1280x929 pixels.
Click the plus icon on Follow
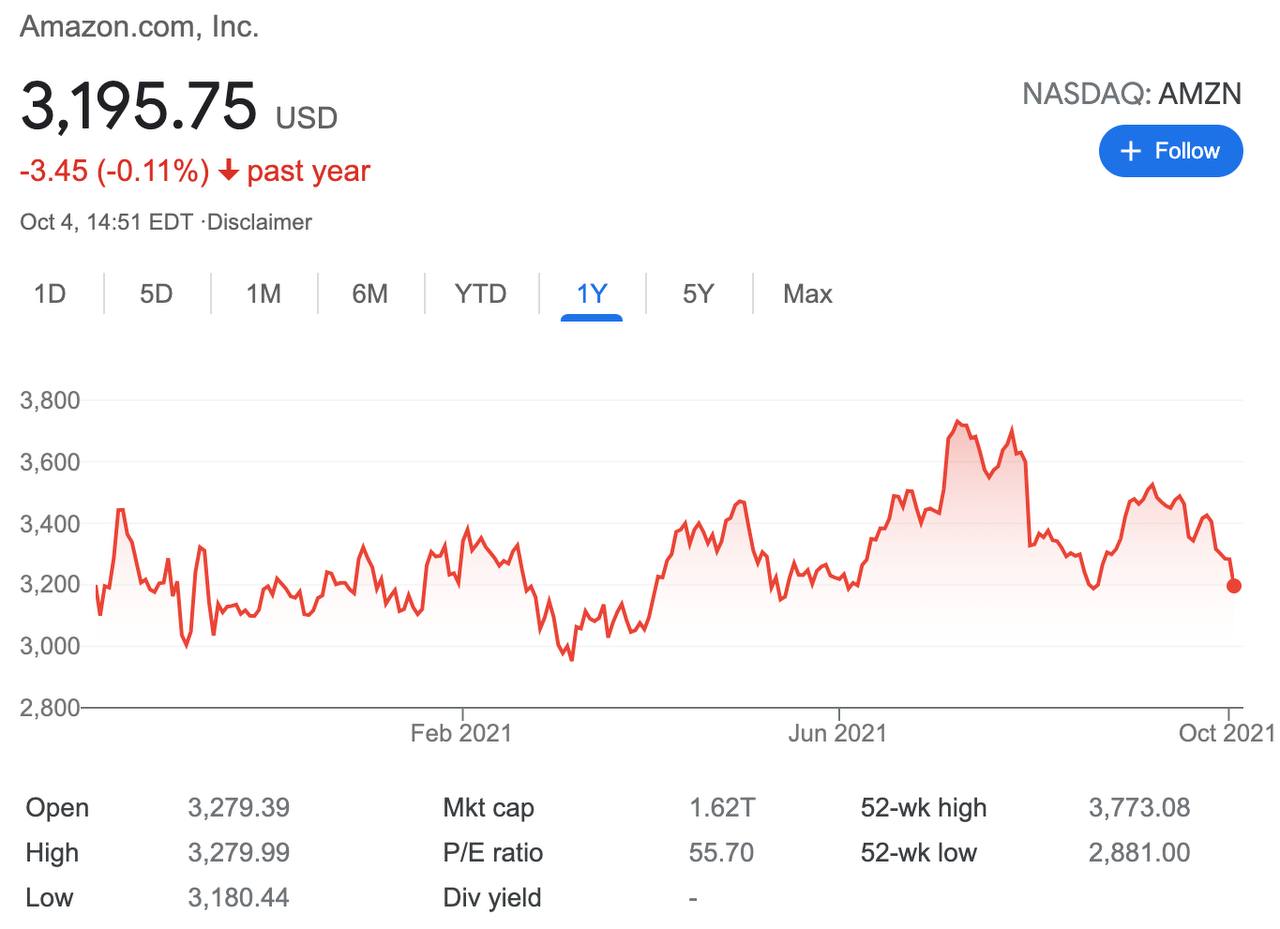[1130, 151]
